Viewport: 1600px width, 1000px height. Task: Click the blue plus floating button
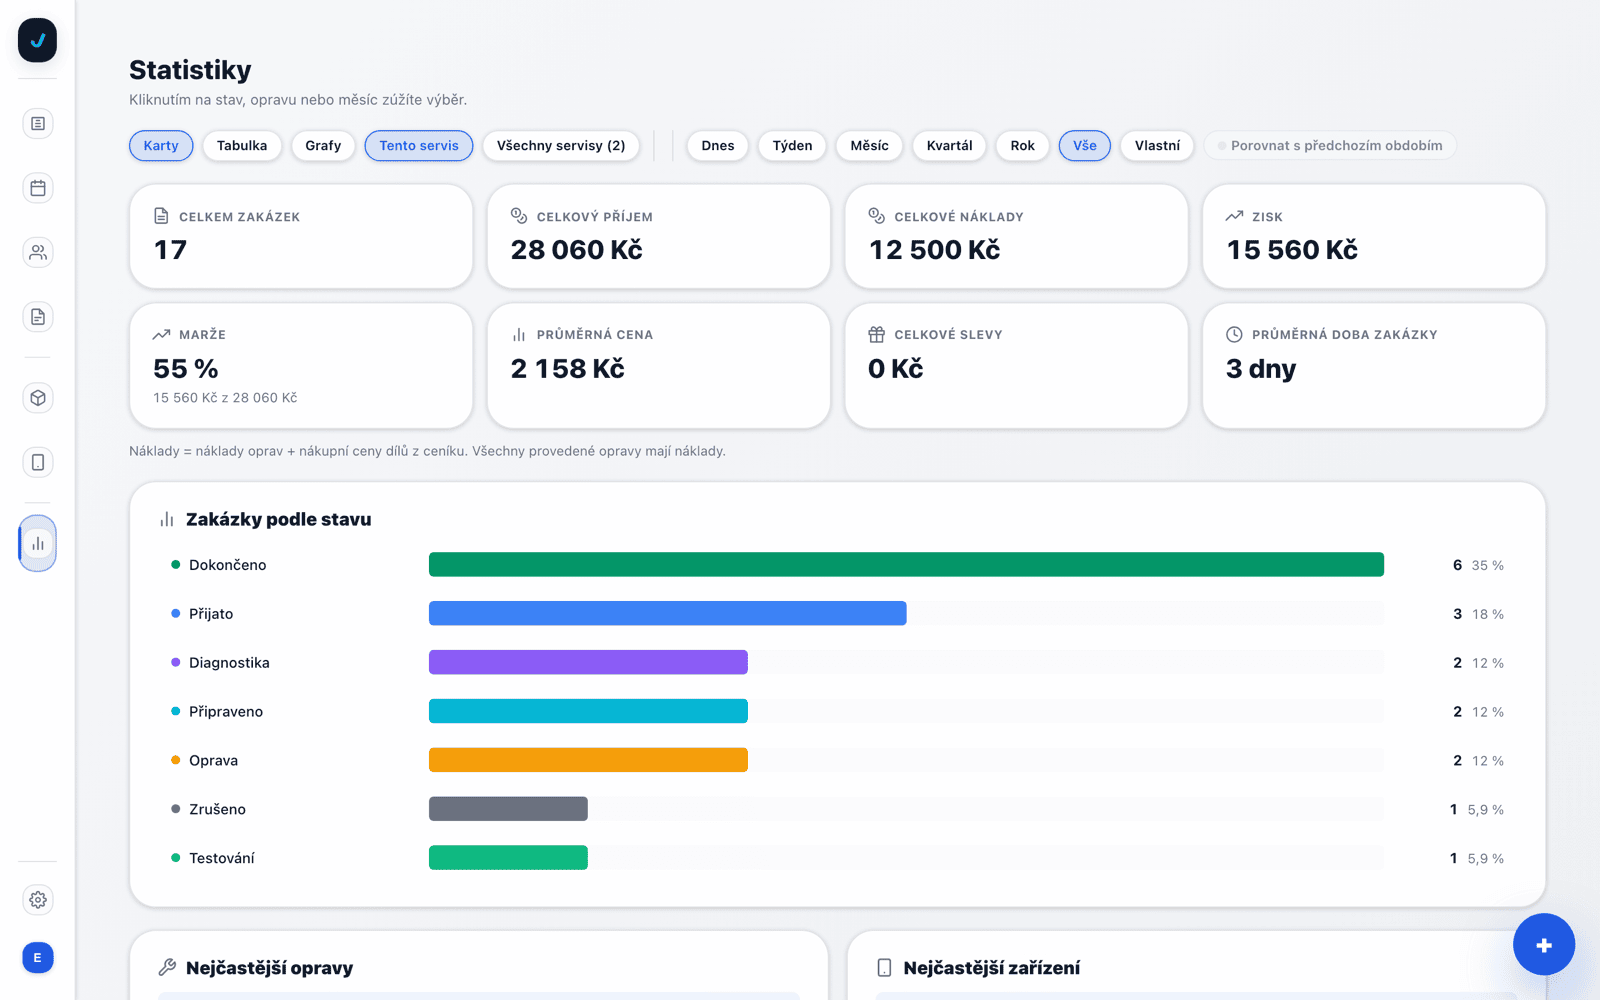(1544, 944)
